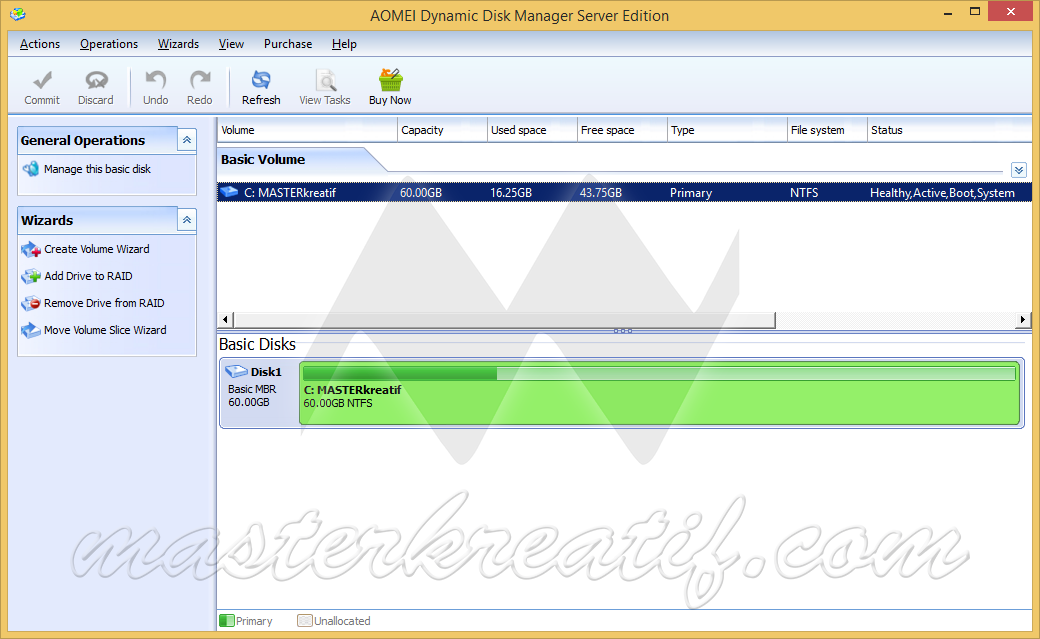Image resolution: width=1040 pixels, height=639 pixels.
Task: Open the View menu
Action: [231, 44]
